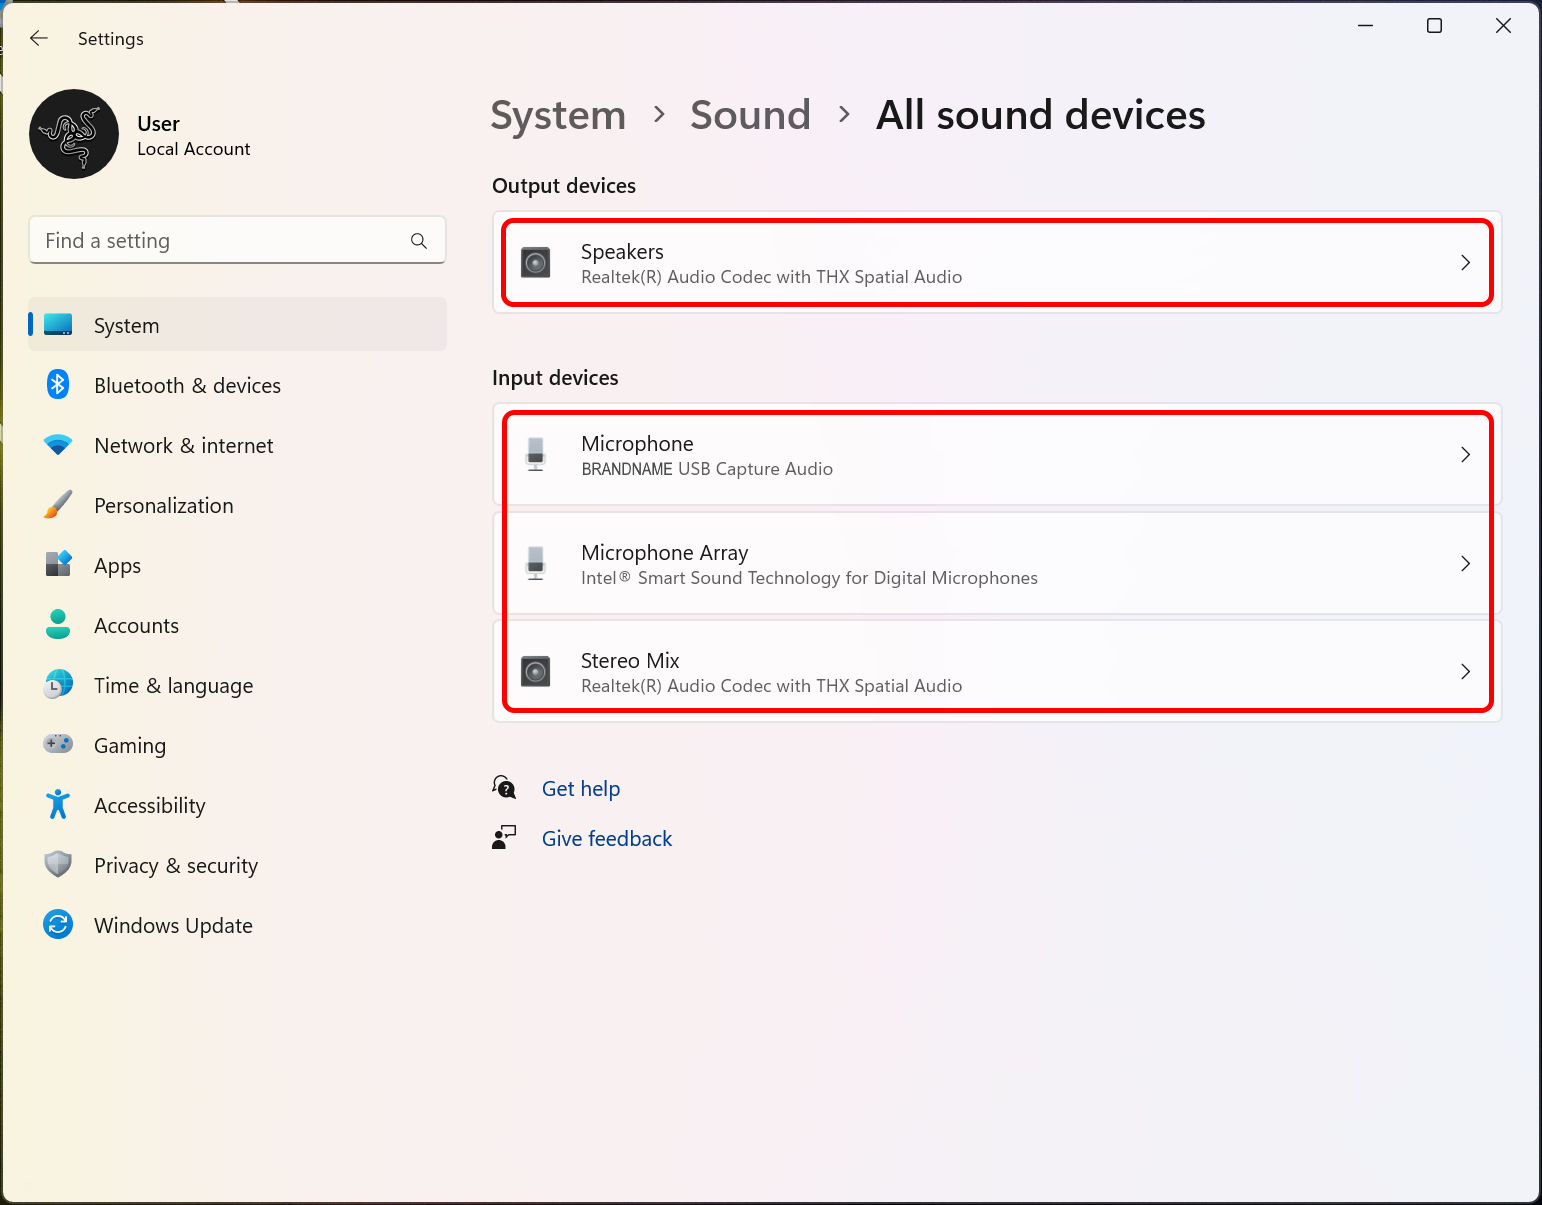Click the Windows Update sync icon
Image resolution: width=1542 pixels, height=1205 pixels.
click(58, 924)
